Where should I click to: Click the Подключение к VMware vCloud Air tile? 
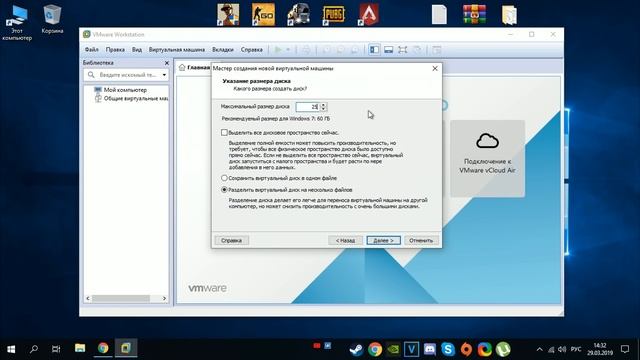tap(487, 158)
